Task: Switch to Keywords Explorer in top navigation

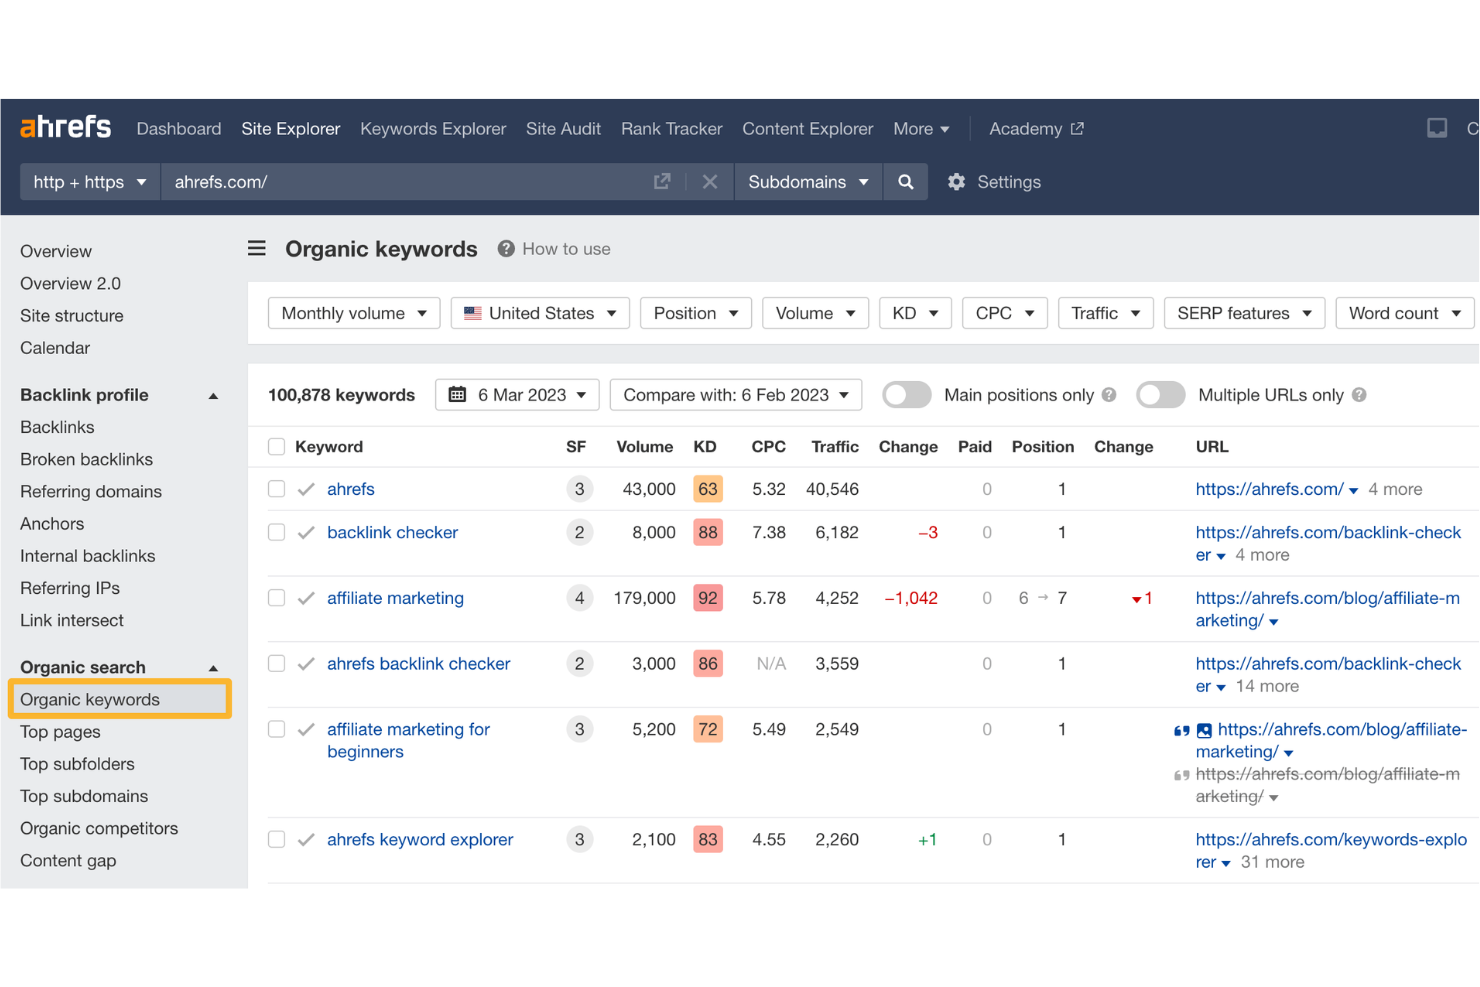Action: (x=433, y=128)
